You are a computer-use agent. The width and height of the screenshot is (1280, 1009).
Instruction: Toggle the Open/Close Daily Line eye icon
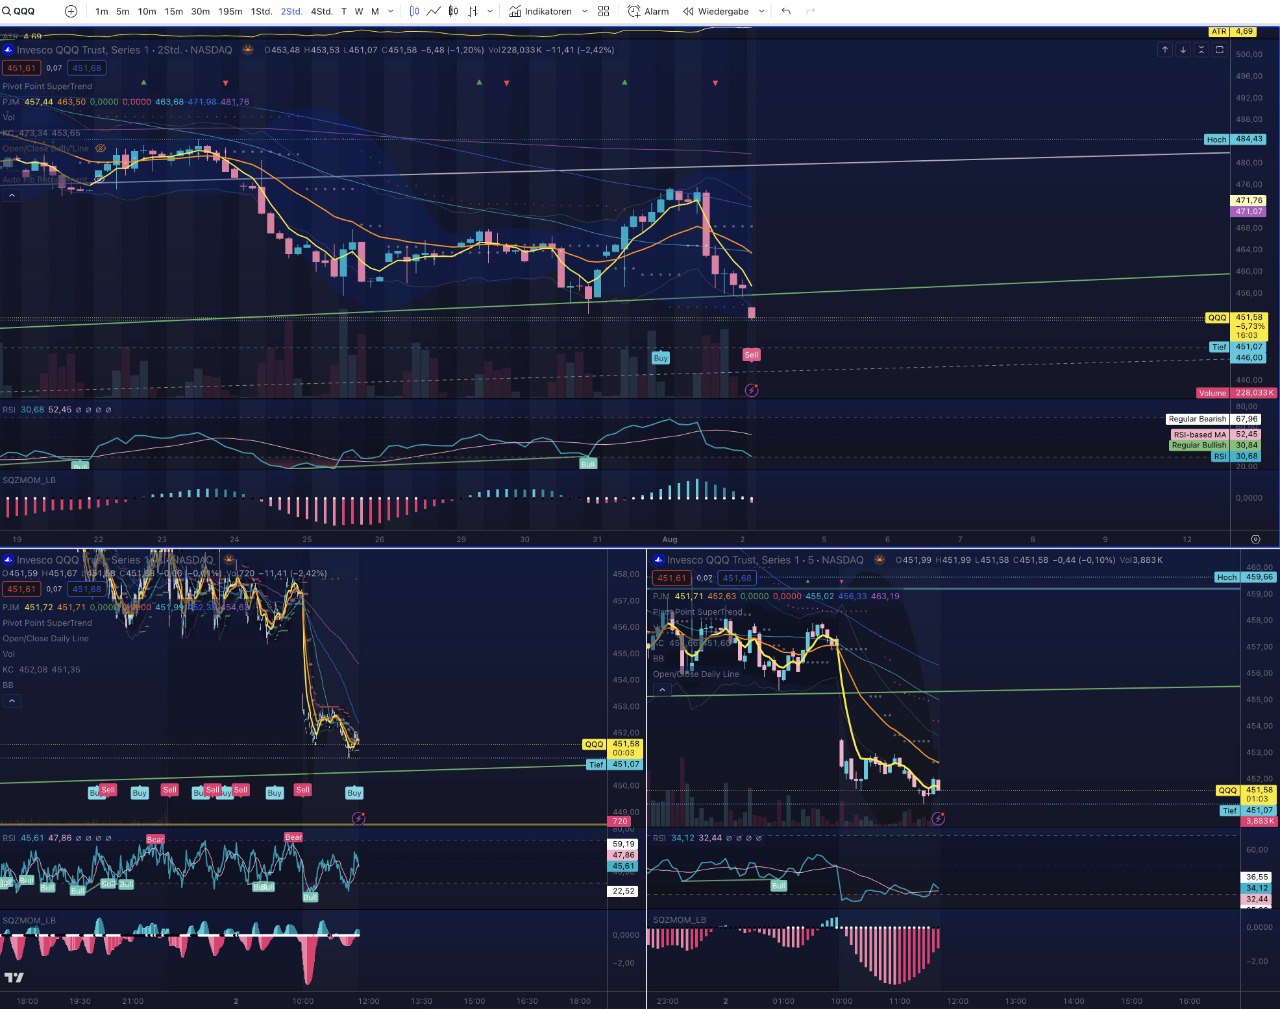101,148
